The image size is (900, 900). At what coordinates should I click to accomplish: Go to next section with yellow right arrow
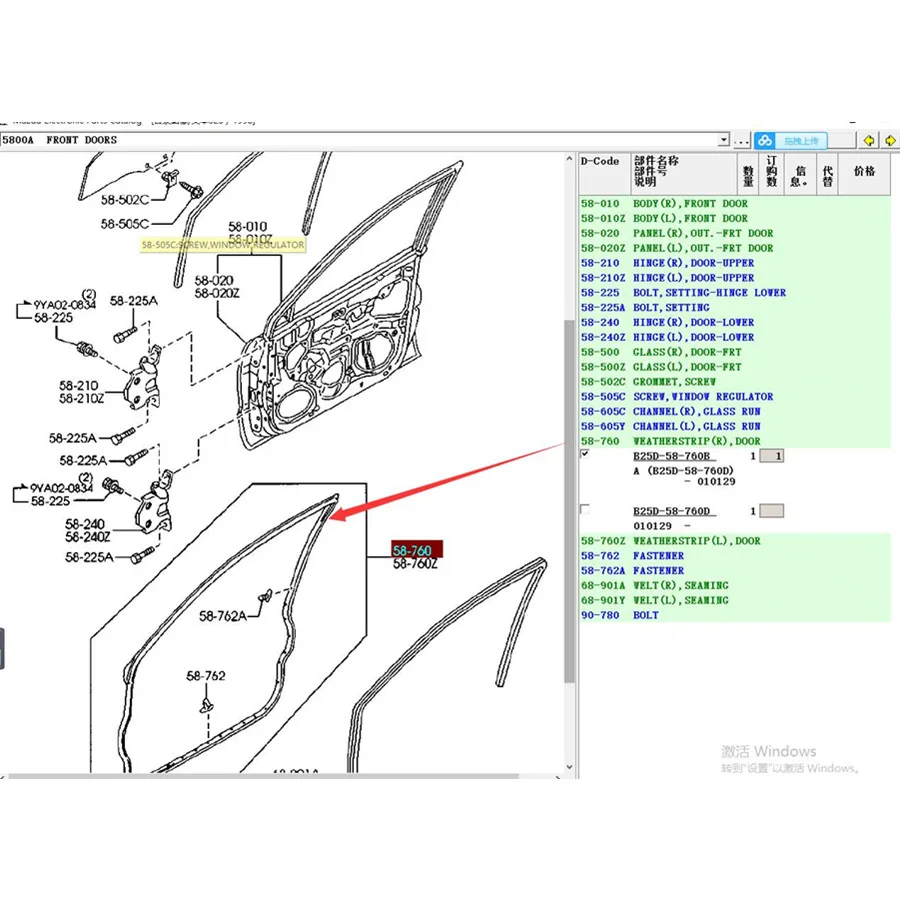(890, 140)
